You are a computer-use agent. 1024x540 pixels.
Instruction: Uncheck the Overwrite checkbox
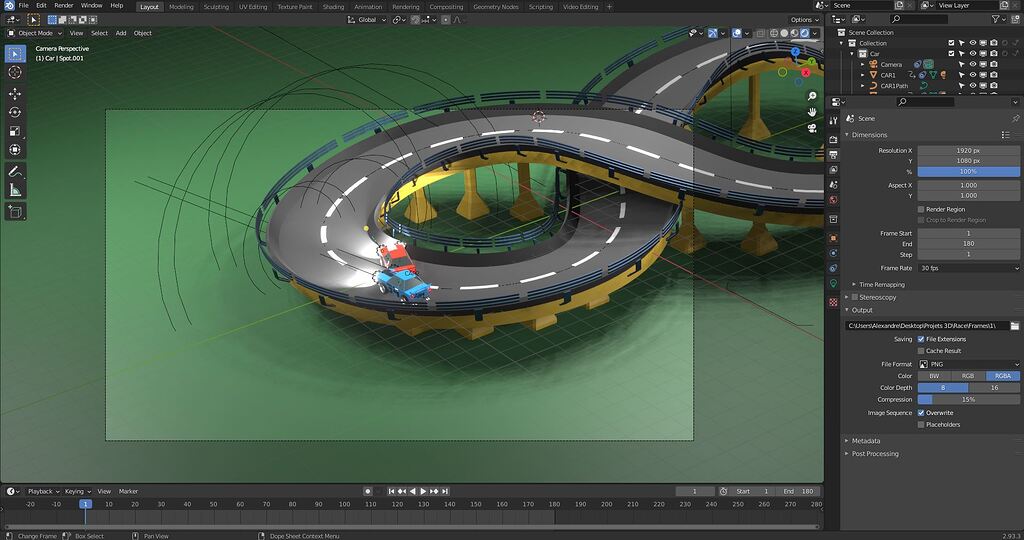tap(921, 413)
